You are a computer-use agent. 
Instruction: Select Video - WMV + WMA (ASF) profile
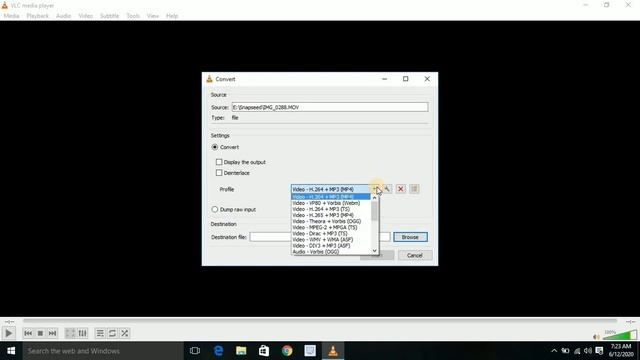pos(331,240)
